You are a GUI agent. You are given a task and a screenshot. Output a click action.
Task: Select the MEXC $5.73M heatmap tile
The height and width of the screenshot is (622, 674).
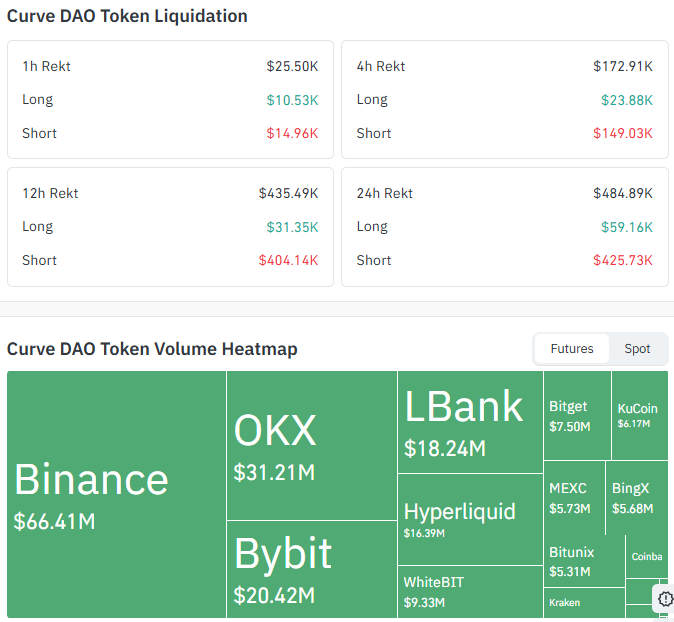coord(574,498)
